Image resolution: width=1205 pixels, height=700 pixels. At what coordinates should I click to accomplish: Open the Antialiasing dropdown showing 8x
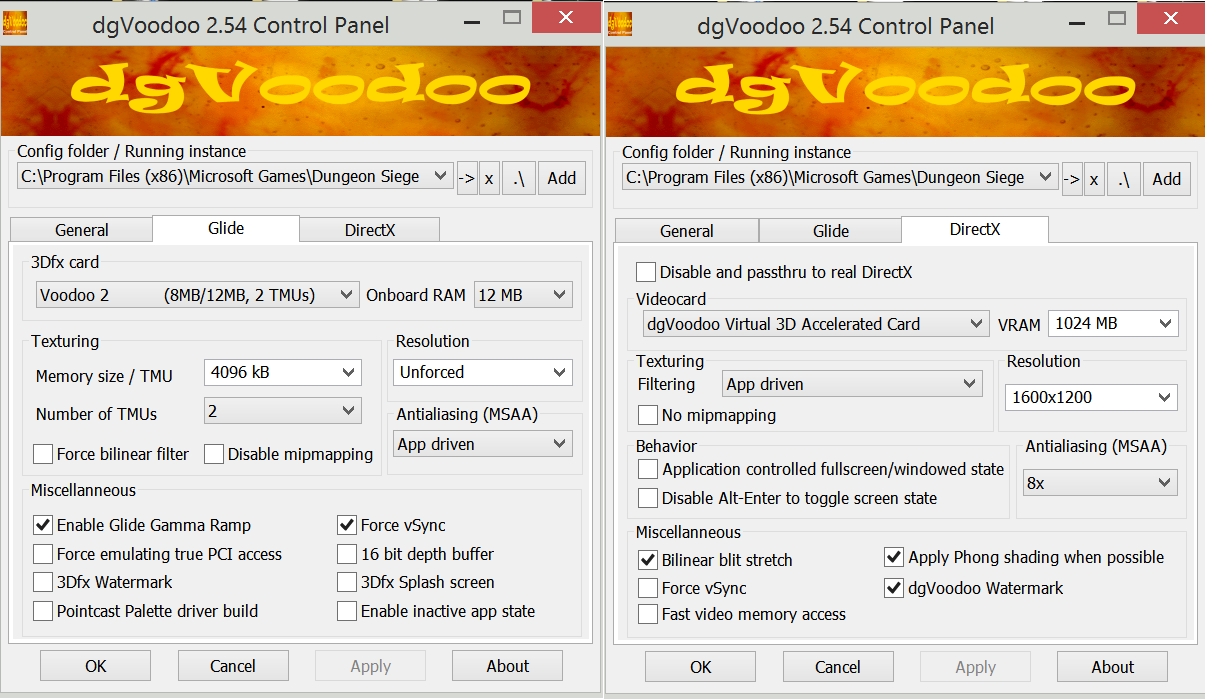tap(1100, 483)
